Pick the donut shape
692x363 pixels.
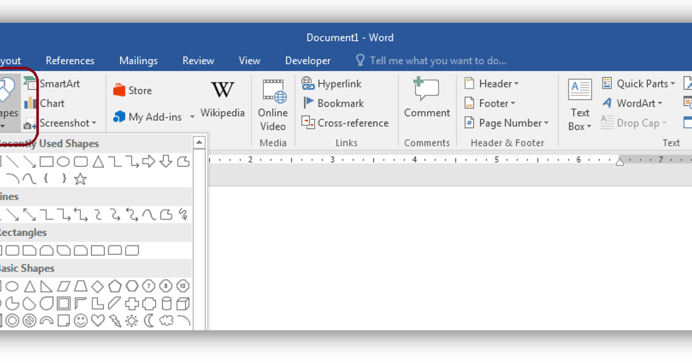click(12, 321)
